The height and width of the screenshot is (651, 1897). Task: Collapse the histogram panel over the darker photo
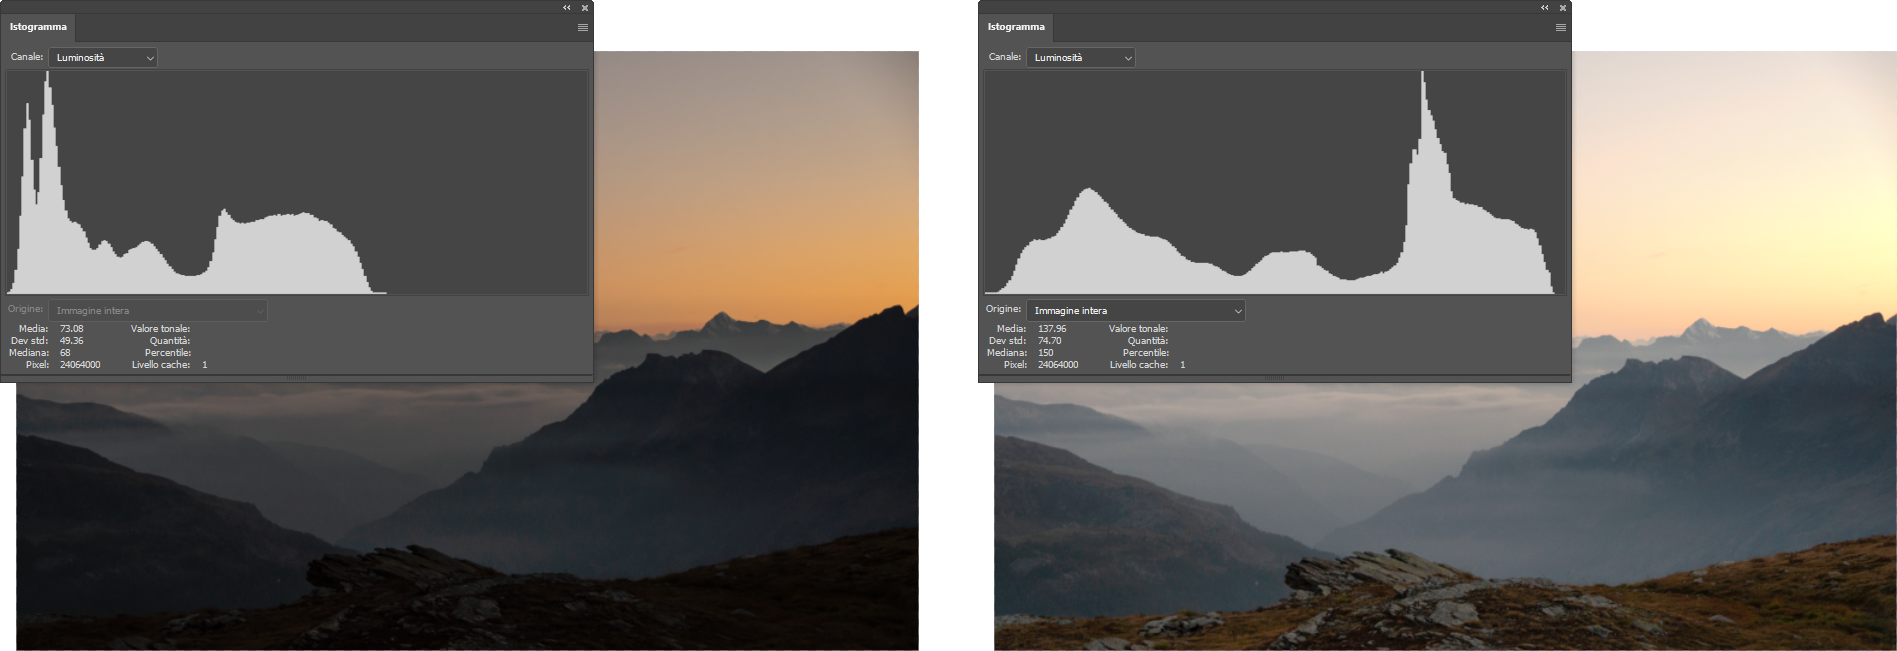coord(566,8)
